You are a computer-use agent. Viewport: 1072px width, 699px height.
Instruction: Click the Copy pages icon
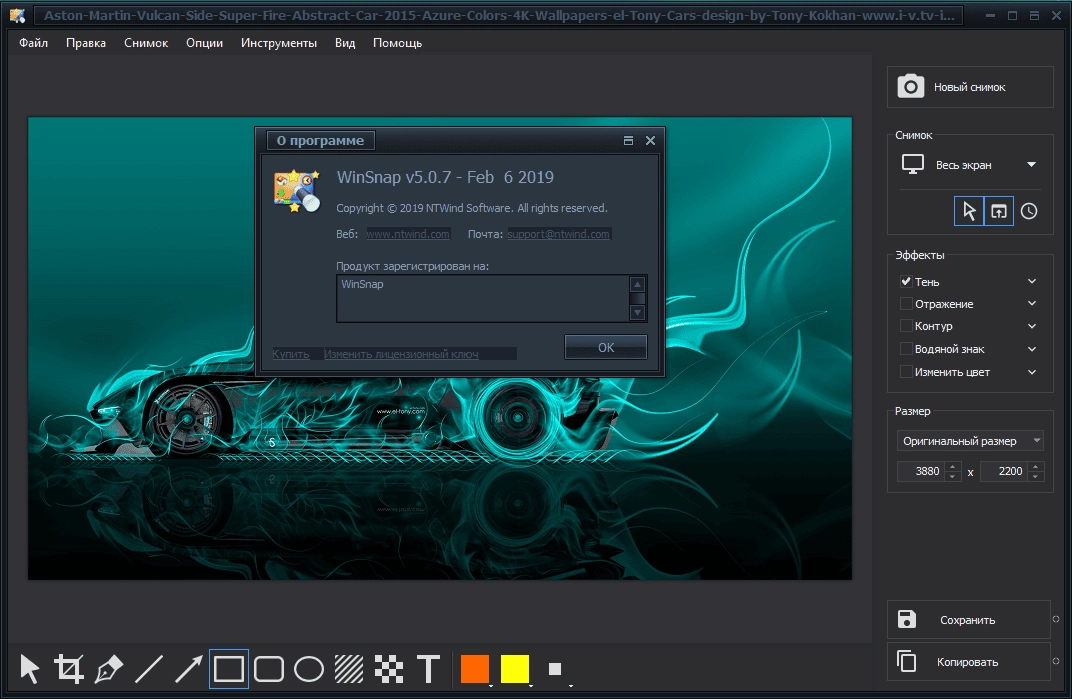point(907,661)
